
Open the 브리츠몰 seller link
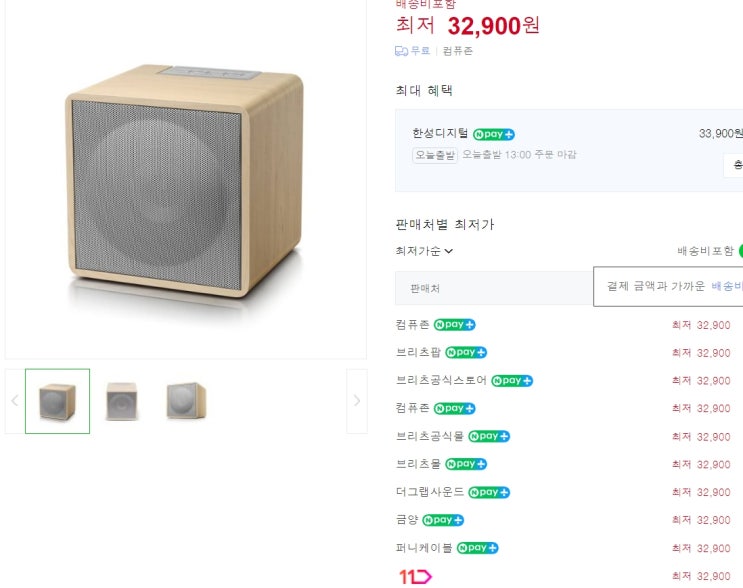pos(419,464)
